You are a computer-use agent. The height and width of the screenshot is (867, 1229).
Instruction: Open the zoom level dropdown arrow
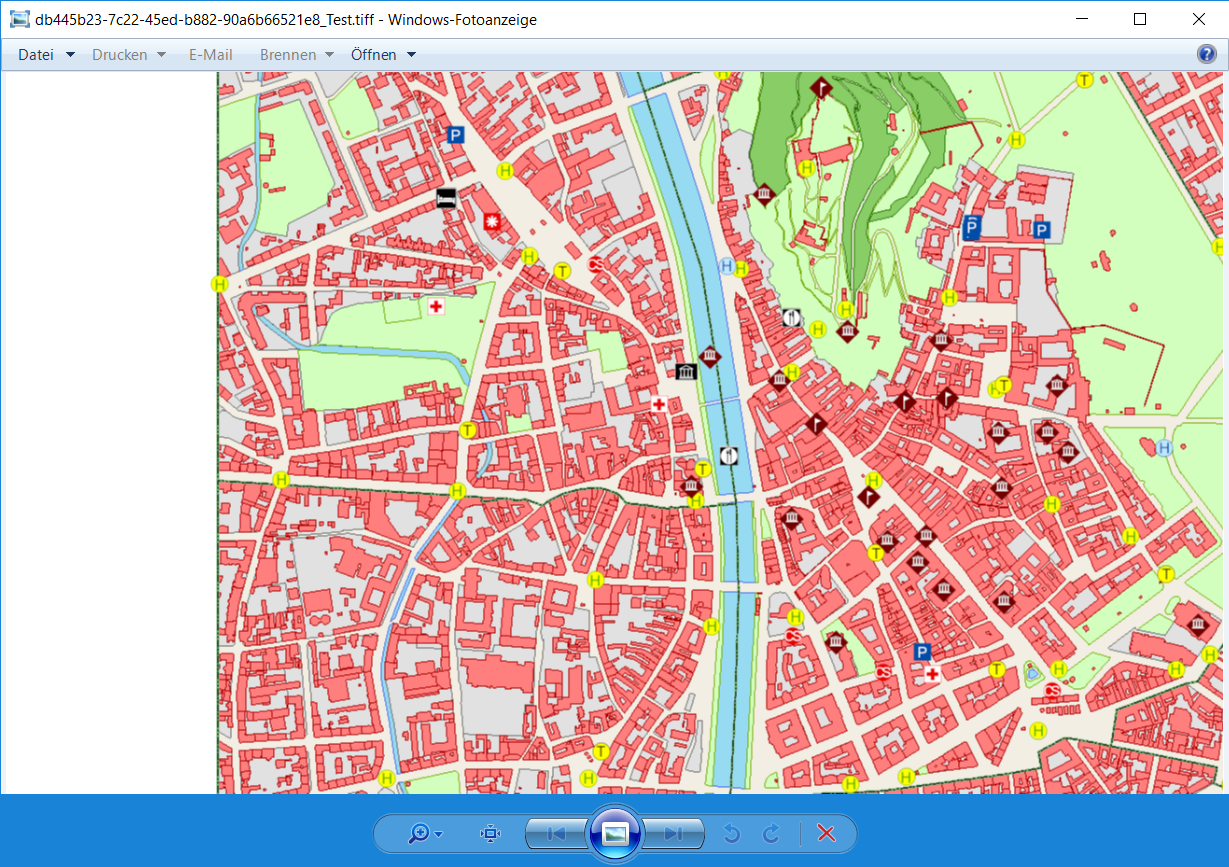(436, 833)
